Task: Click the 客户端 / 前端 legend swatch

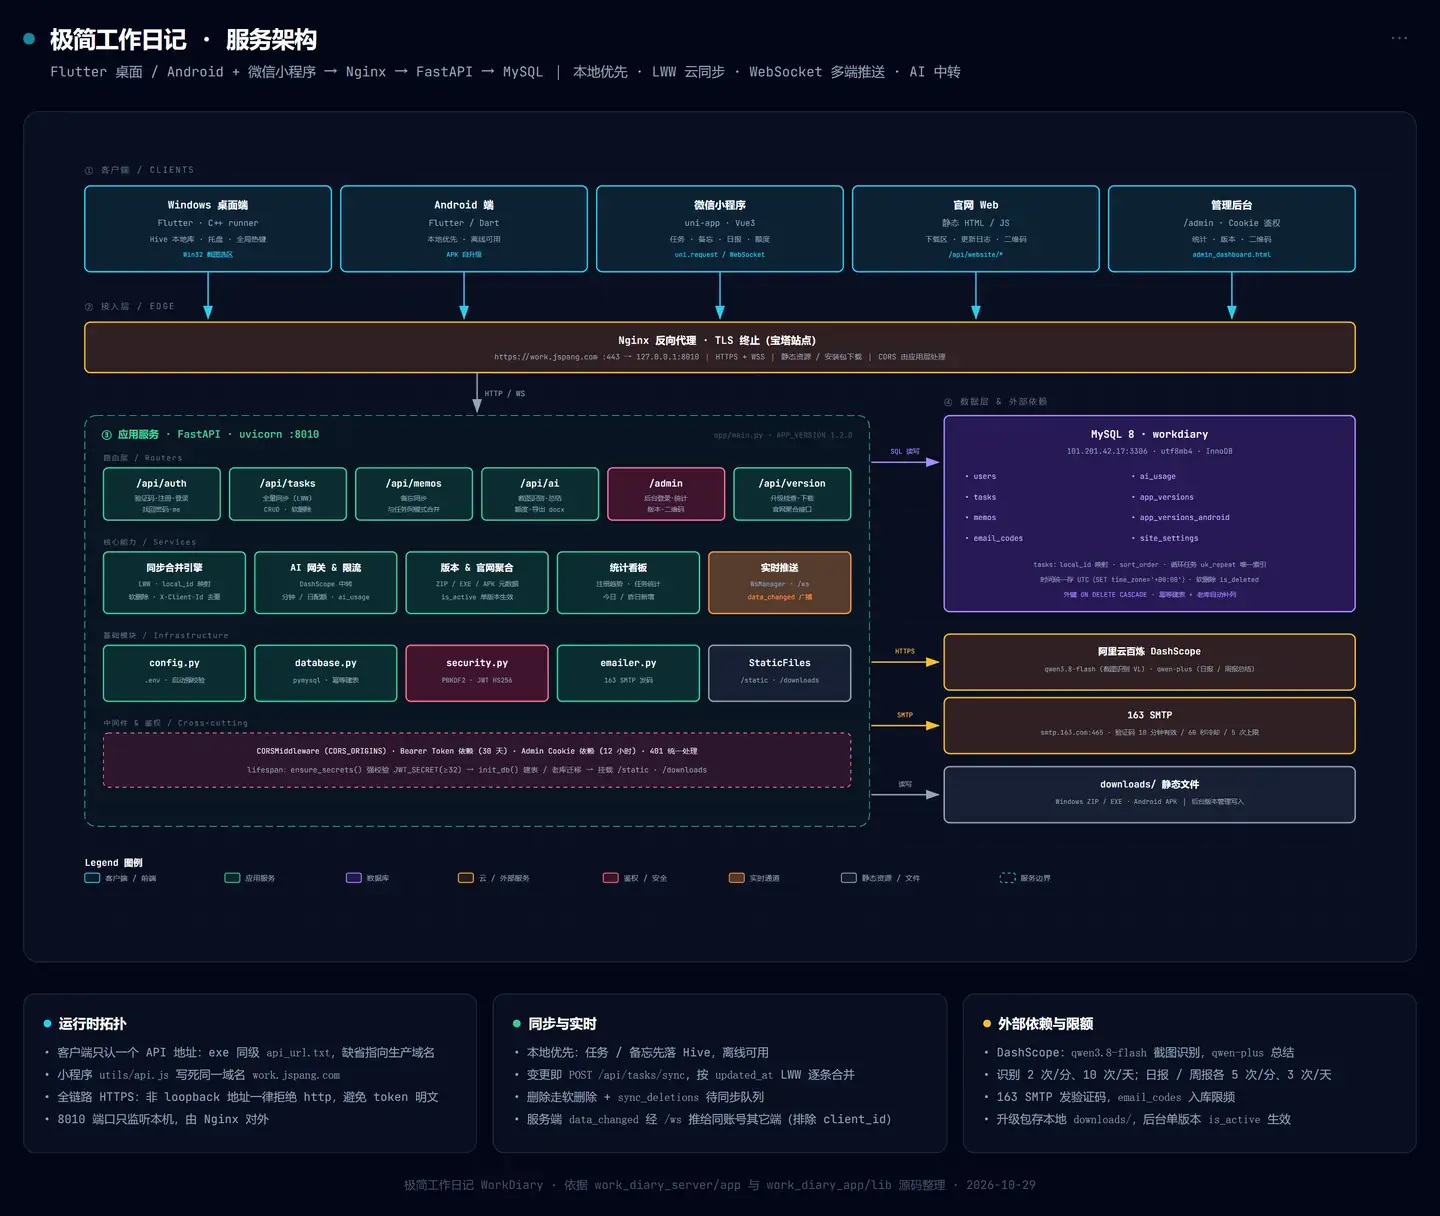Action: coord(92,878)
